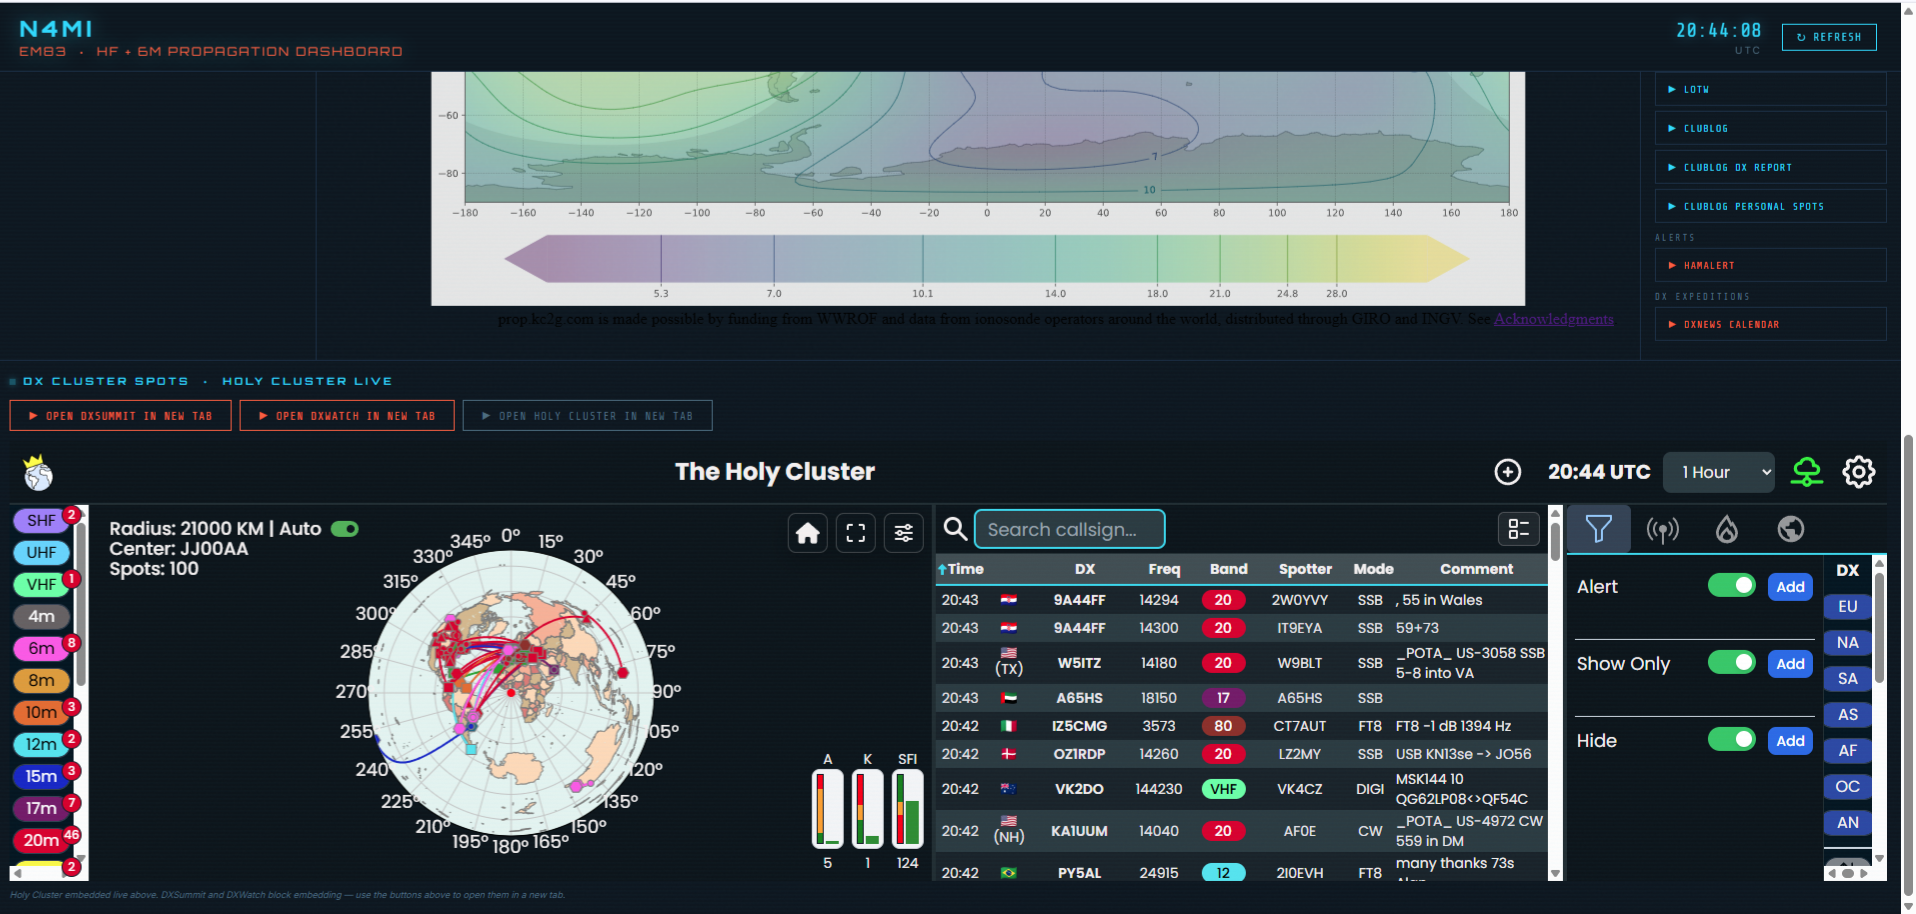Toggle the Alert filter switch
Viewport: 1916px width, 914px height.
(x=1732, y=585)
